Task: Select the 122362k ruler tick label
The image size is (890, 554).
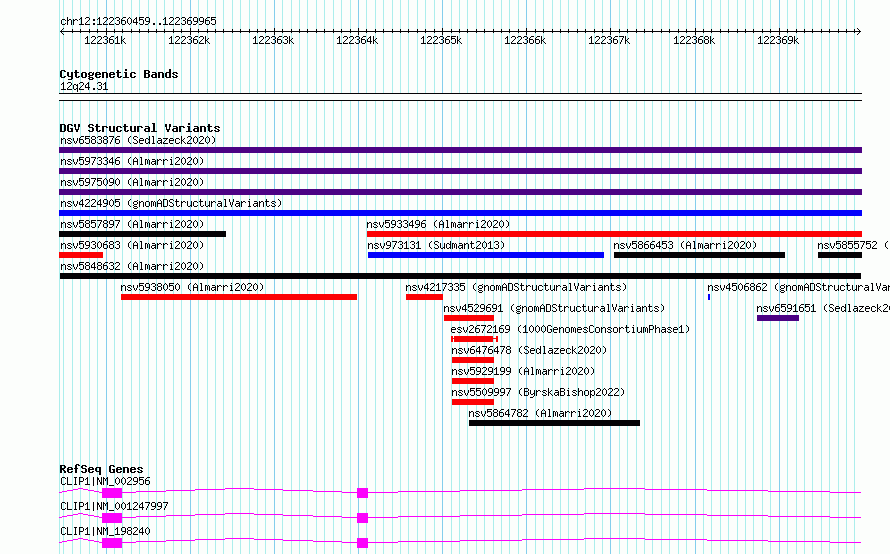Action: tap(189, 40)
